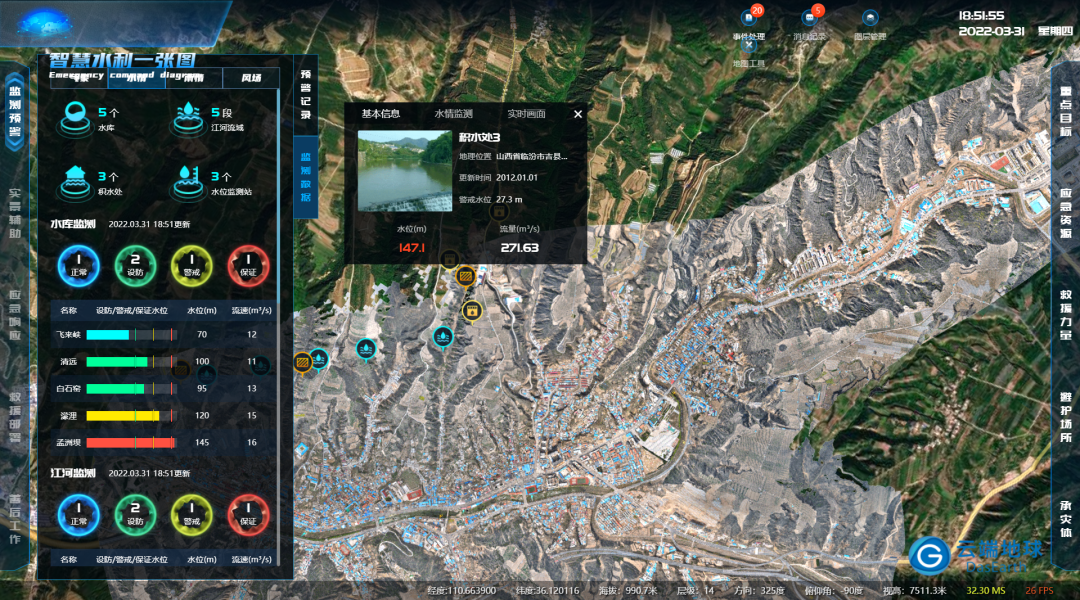The image size is (1080, 600).
Task: Select yellow dam marker near popup on map
Action: (x=465, y=275)
